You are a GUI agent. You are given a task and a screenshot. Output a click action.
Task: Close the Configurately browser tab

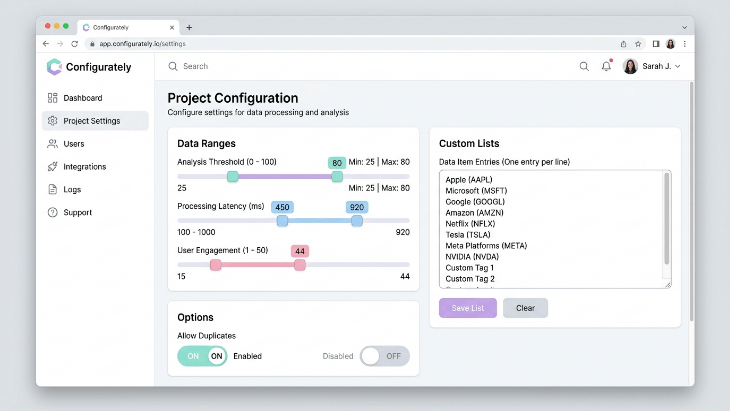(172, 27)
